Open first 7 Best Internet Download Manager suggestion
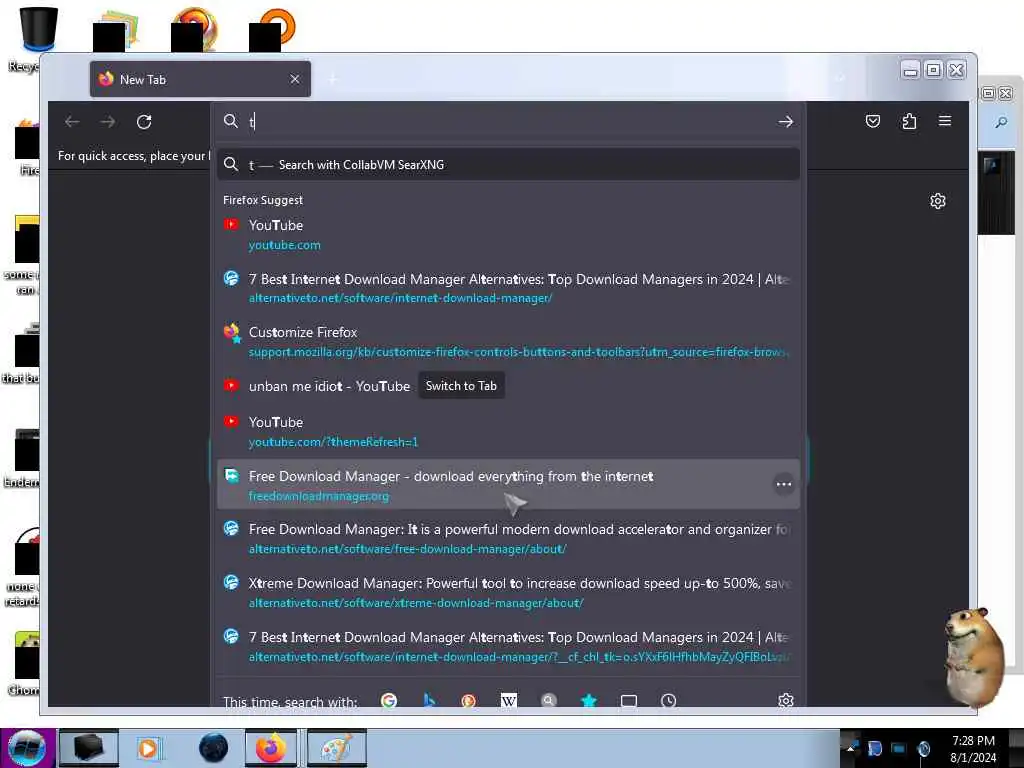Image resolution: width=1024 pixels, height=768 pixels. 508,288
